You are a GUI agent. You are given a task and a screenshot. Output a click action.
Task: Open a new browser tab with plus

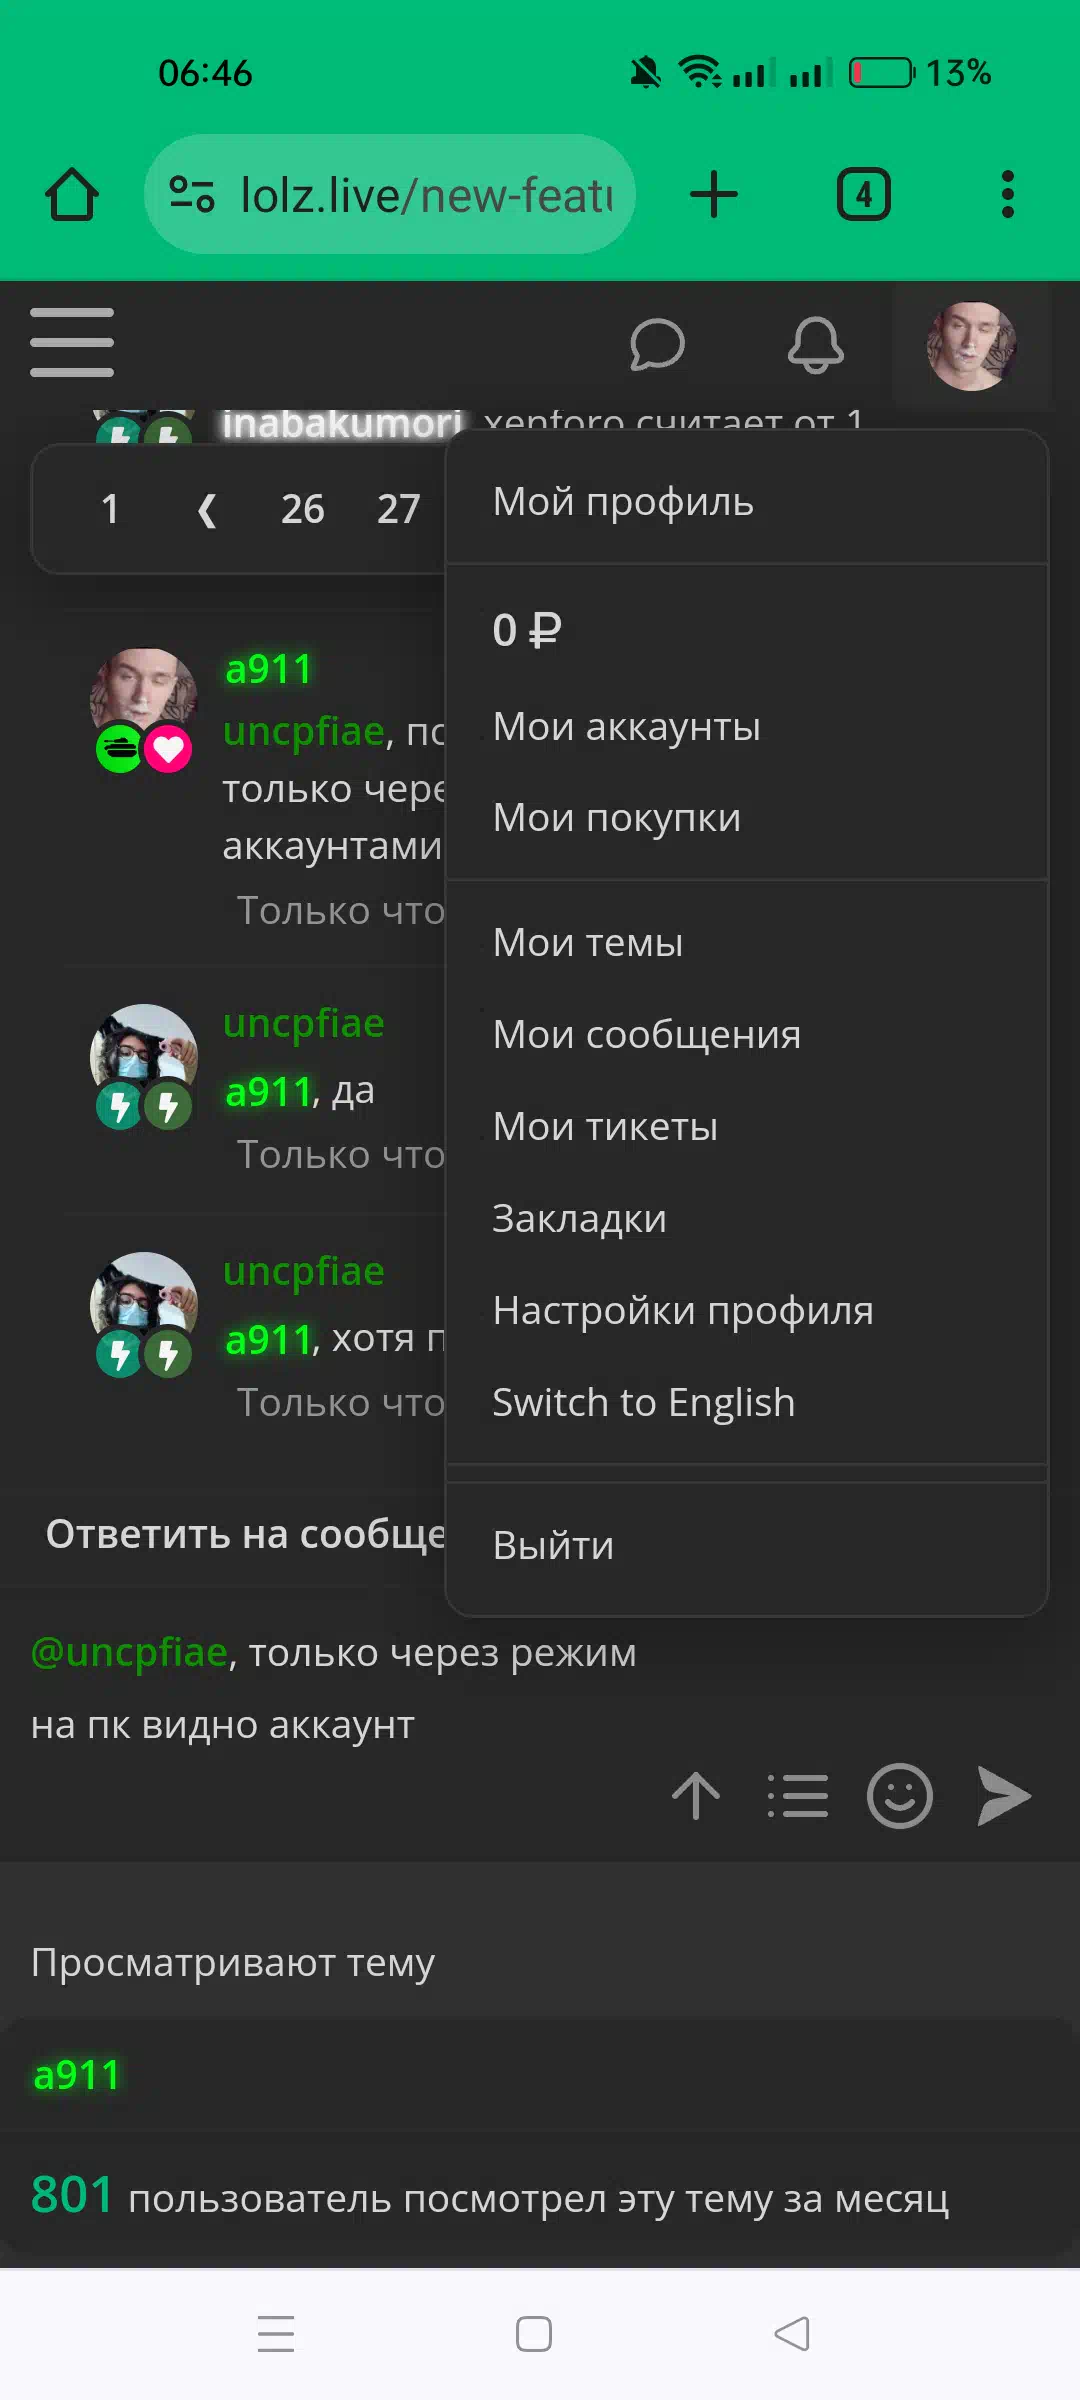714,194
